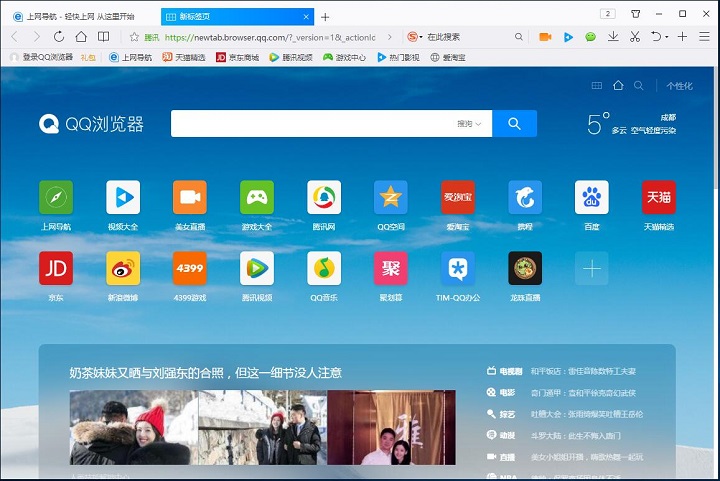Click the blue magnifier search button
720x481 pixels.
coord(514,123)
